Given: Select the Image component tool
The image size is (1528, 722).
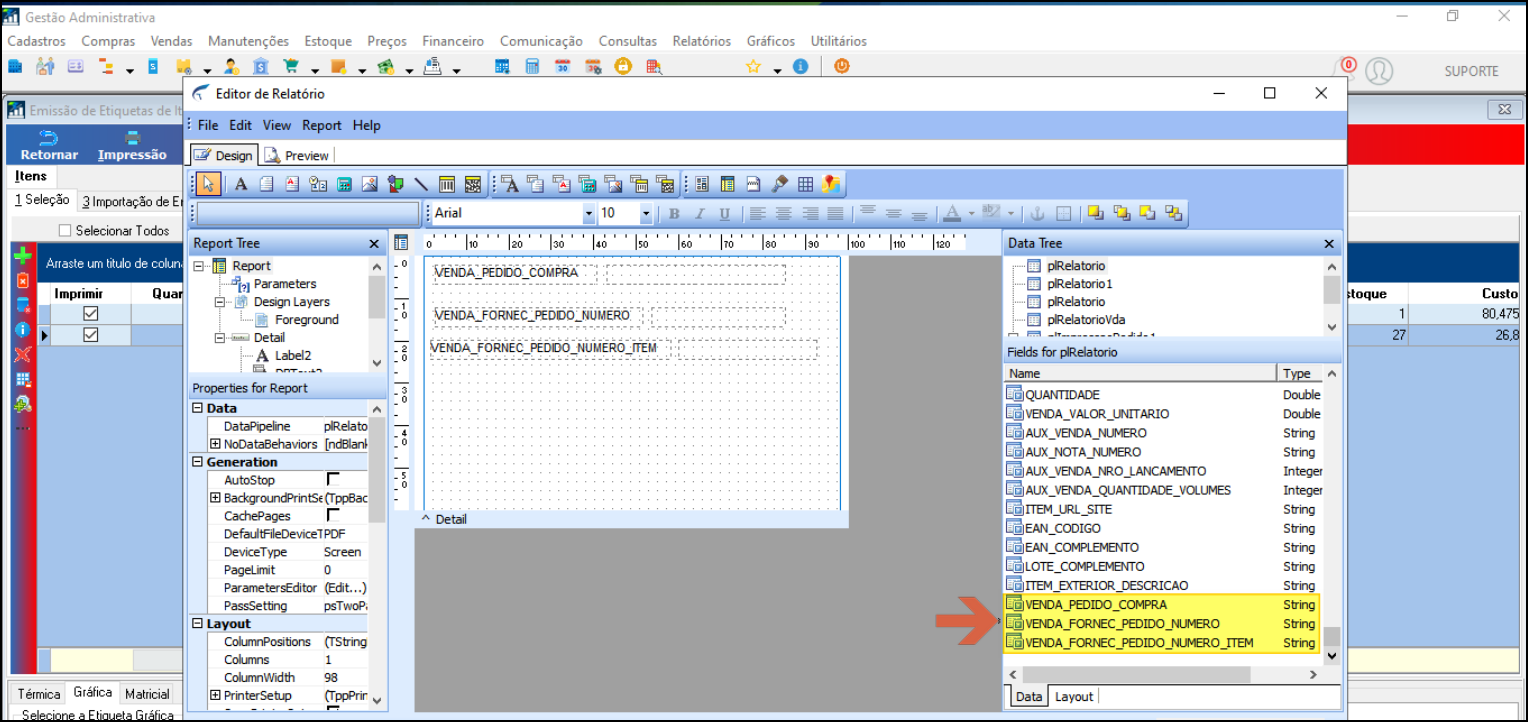Looking at the screenshot, I should (369, 184).
